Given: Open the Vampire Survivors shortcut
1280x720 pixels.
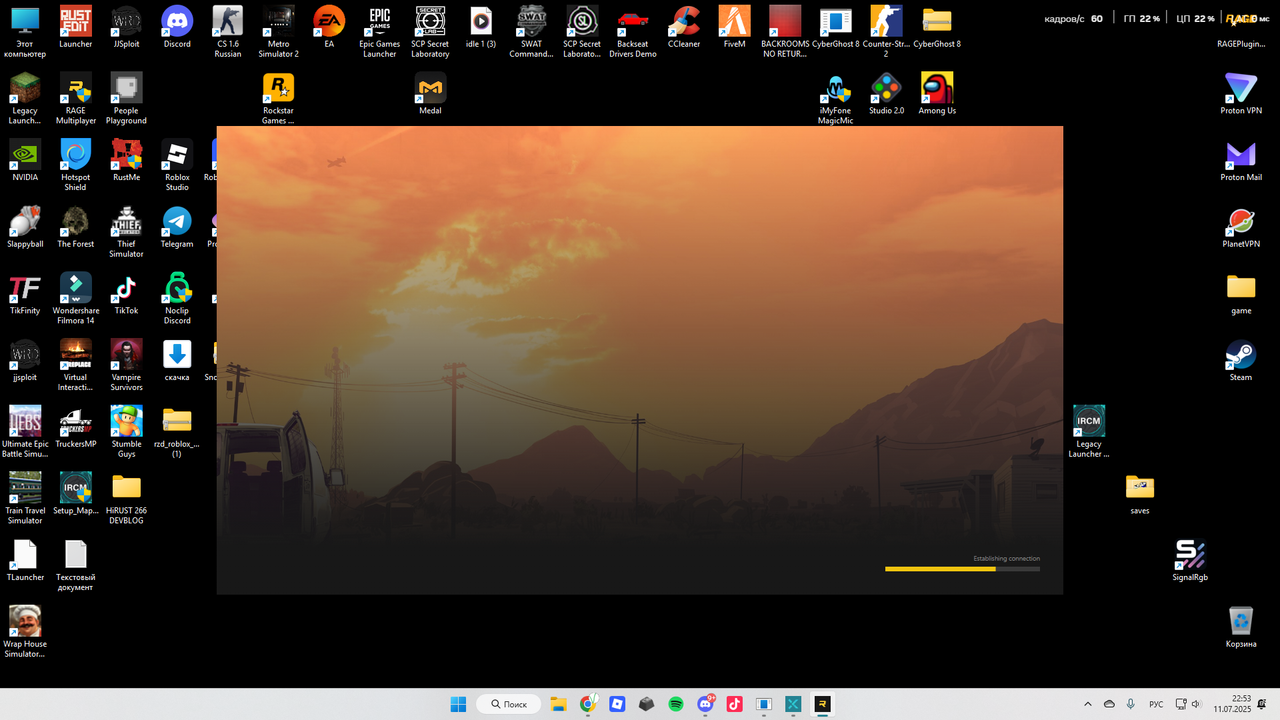Looking at the screenshot, I should coord(126,366).
